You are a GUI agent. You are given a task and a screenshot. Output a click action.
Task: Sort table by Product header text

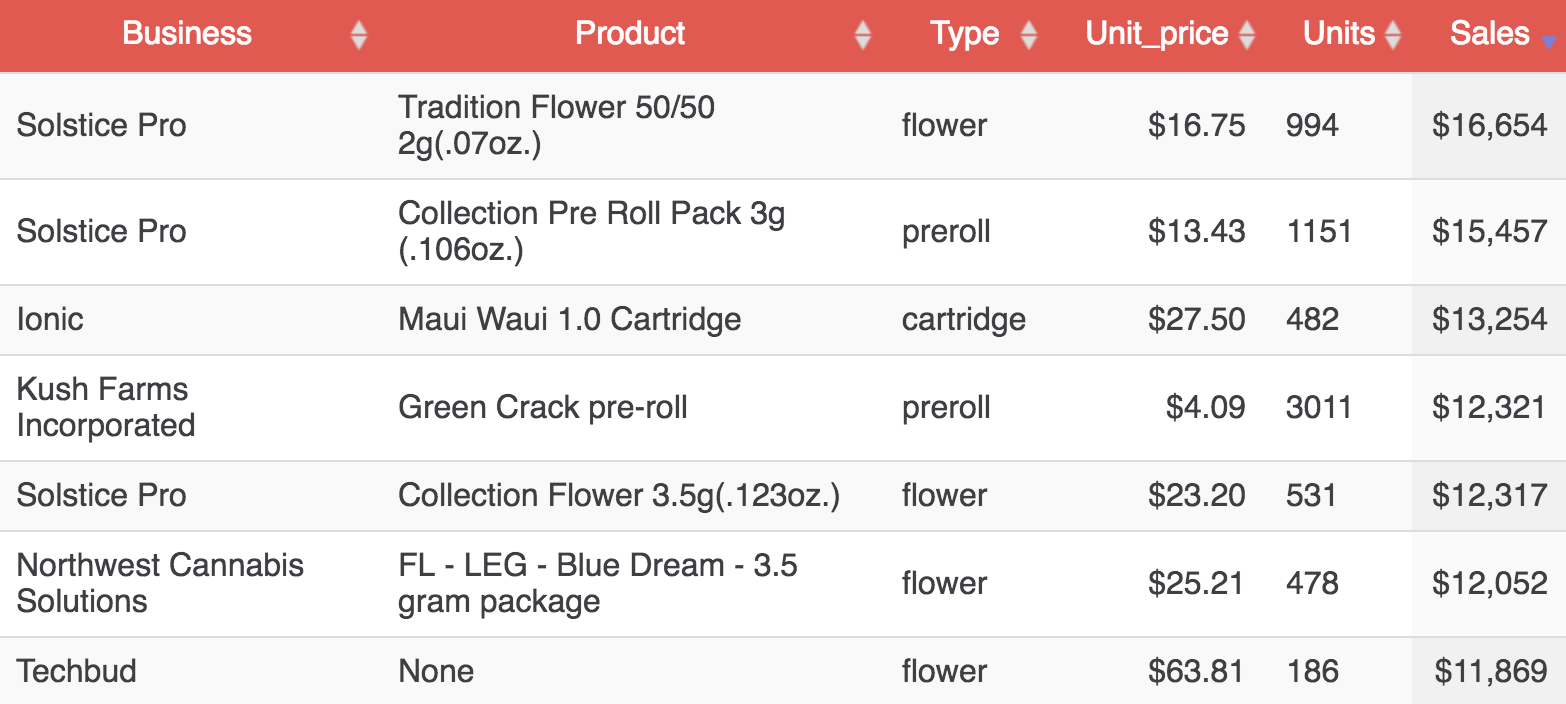coord(630,34)
